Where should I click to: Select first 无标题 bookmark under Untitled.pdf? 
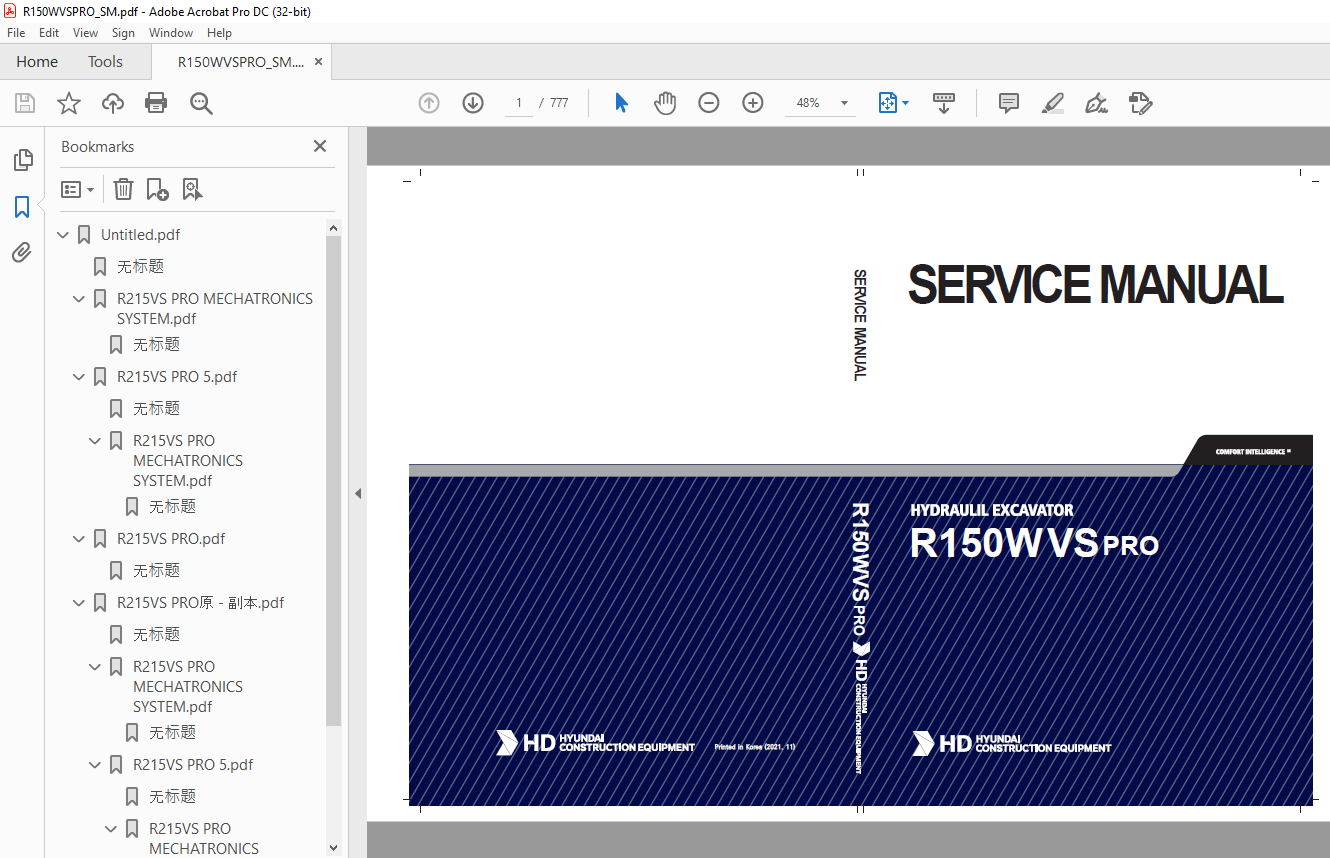coord(140,267)
